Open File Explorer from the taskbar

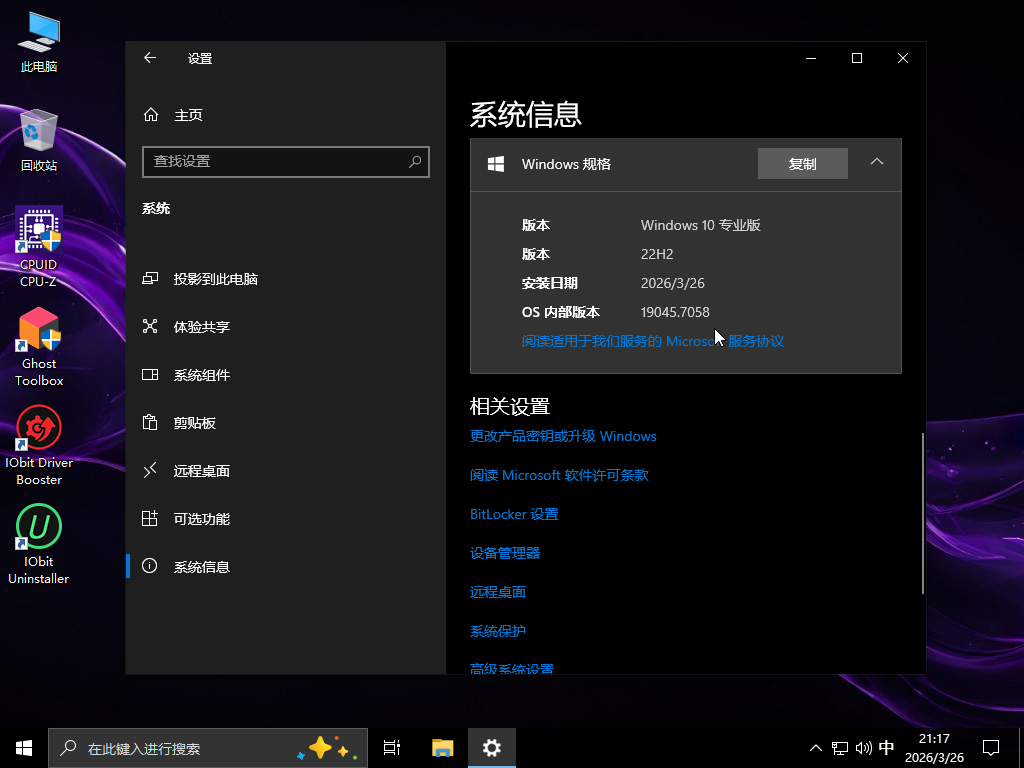click(442, 747)
